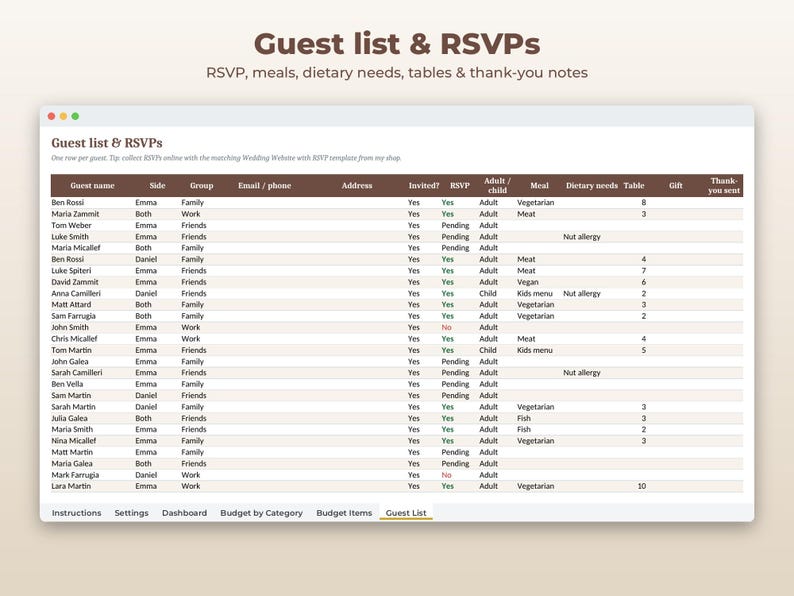
Task: Select the No RSVP in Mark Farrugia's row
Action: [446, 475]
